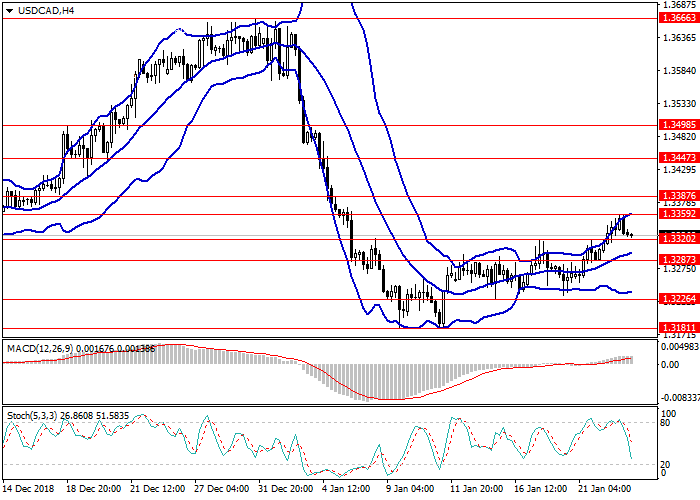Viewport: 700px width, 500px height.
Task: Click the 1.31811 bottom price level label
Action: 679,327
